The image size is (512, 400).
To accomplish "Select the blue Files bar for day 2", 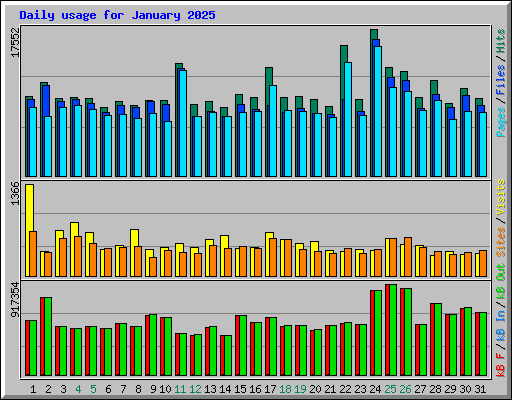I will pos(46,100).
